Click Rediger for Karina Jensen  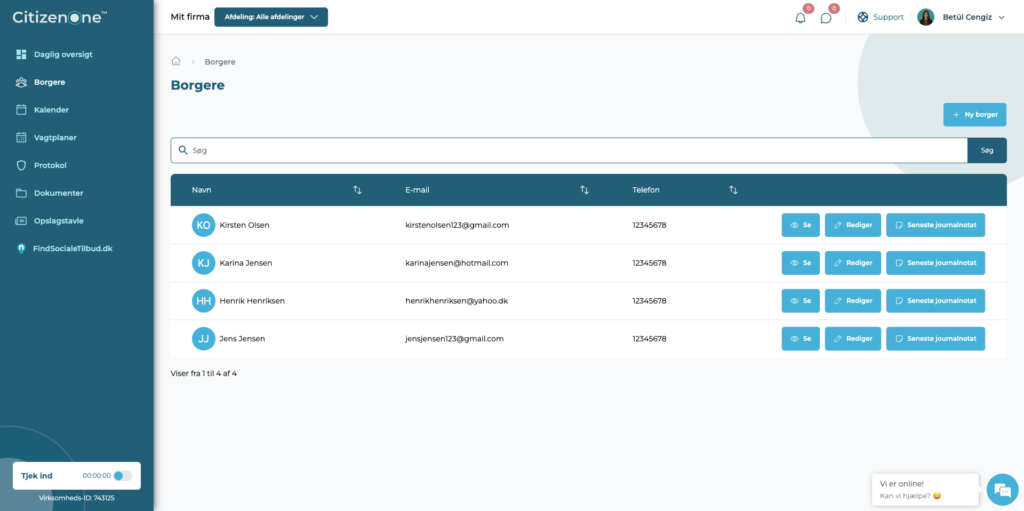click(x=853, y=263)
